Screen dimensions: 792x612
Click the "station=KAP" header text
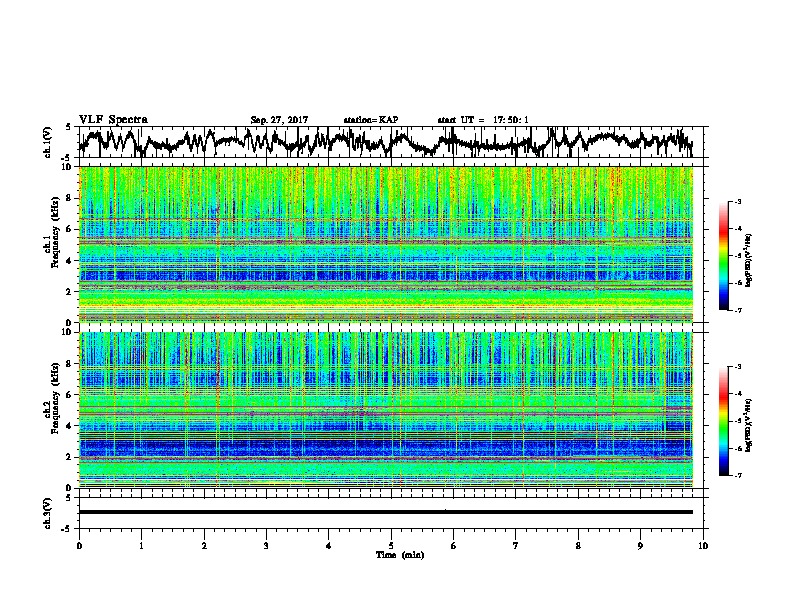370,120
